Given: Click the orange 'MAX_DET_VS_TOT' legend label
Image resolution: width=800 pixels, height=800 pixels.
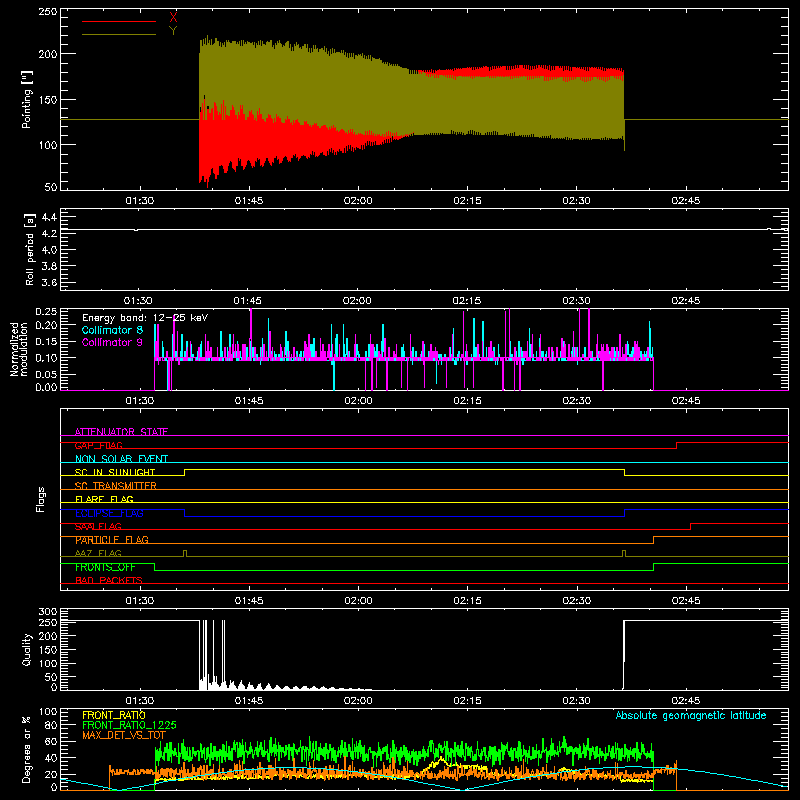Looking at the screenshot, I should [124, 735].
